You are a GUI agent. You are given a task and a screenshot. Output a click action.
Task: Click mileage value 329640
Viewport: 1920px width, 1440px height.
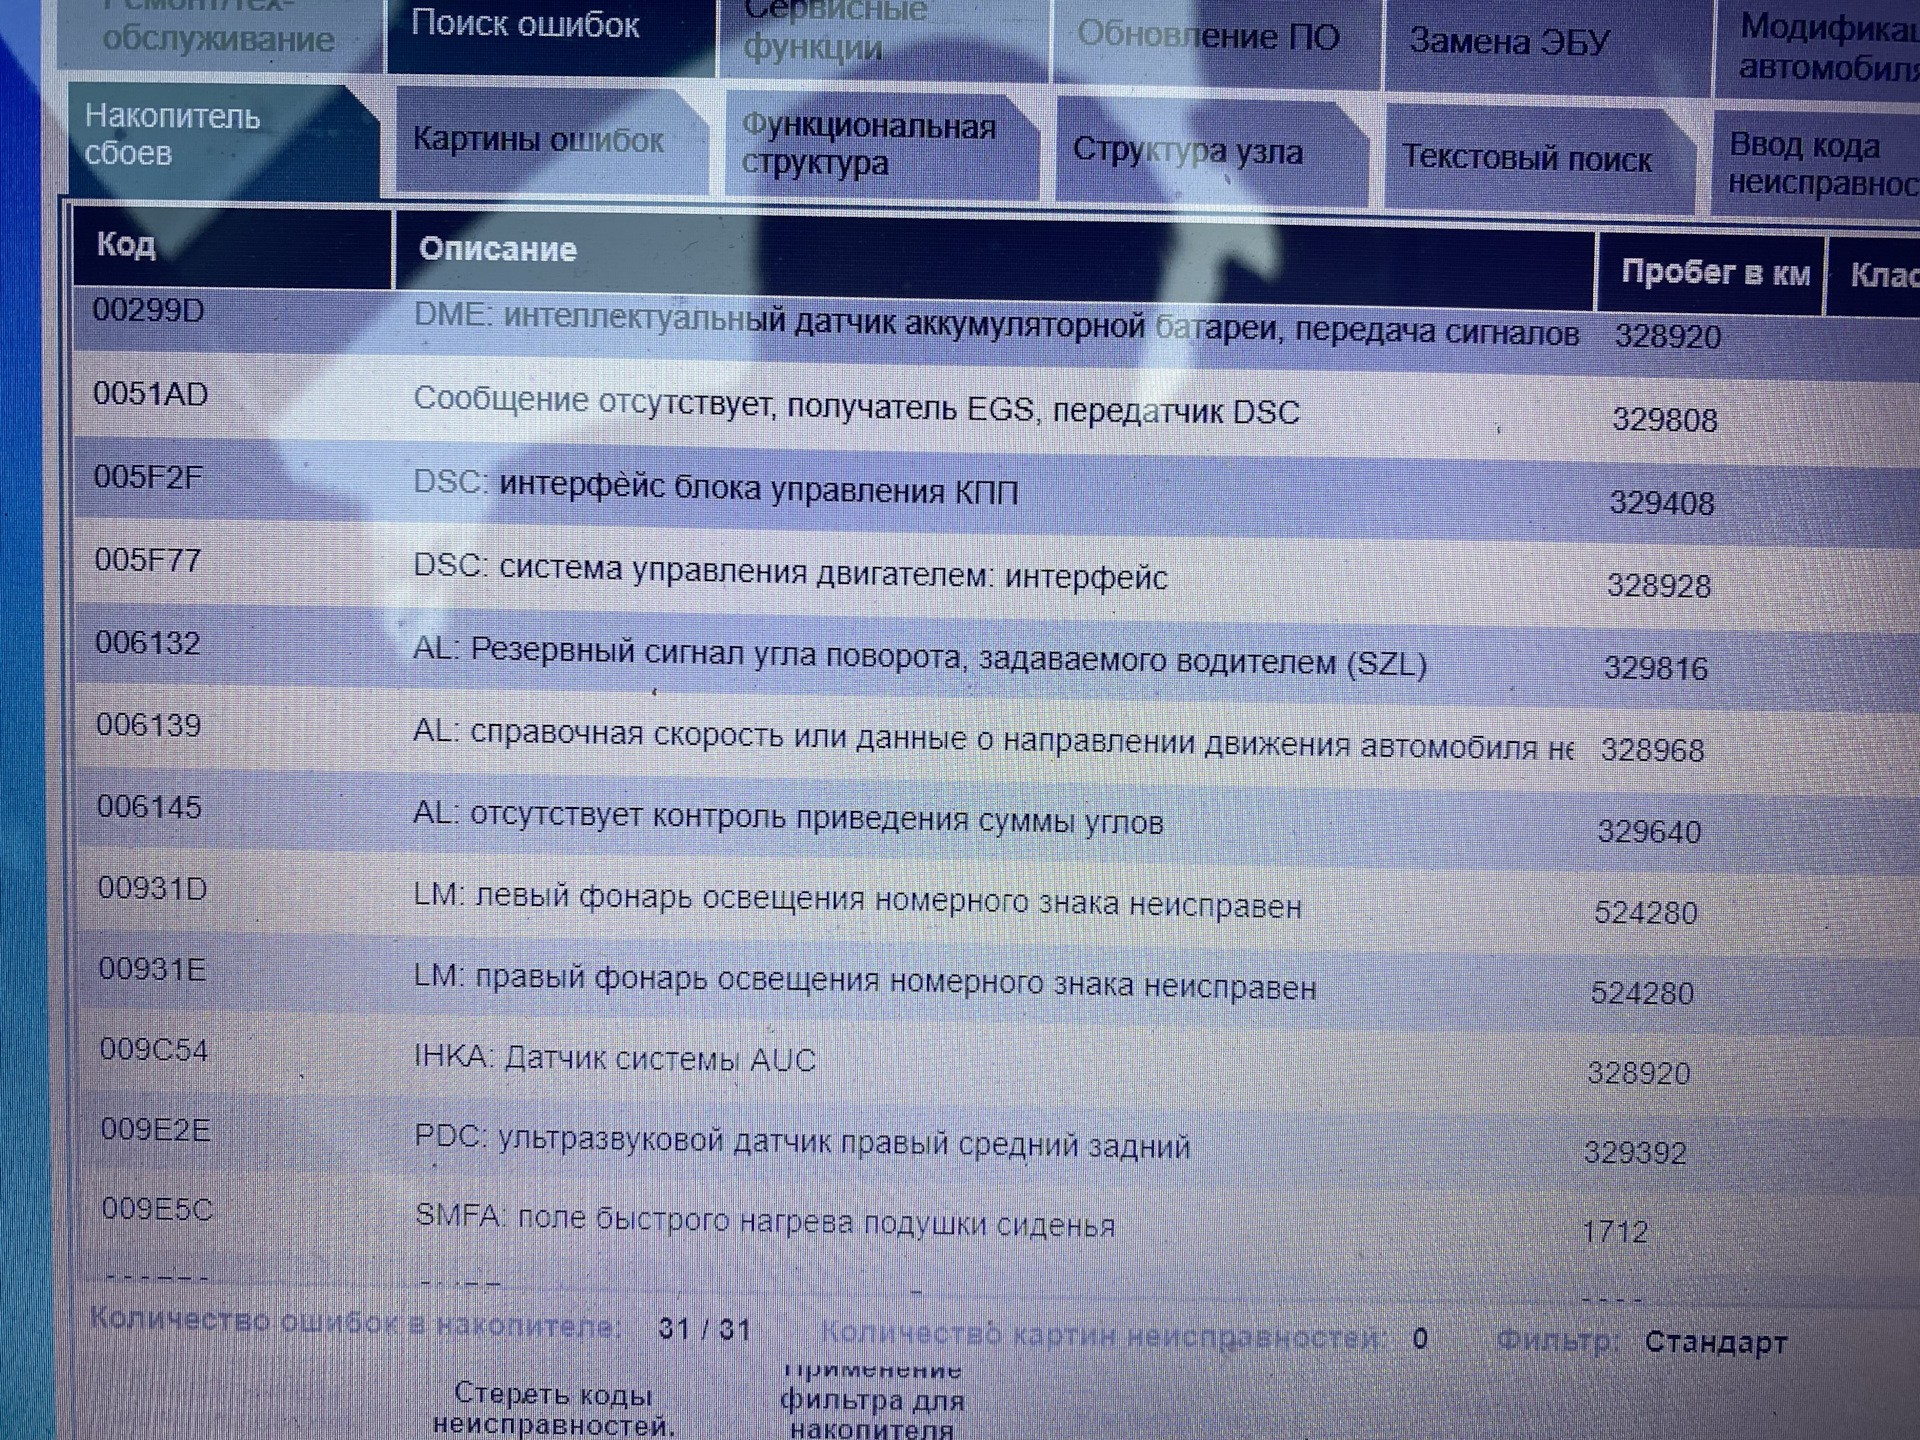[x=1650, y=832]
